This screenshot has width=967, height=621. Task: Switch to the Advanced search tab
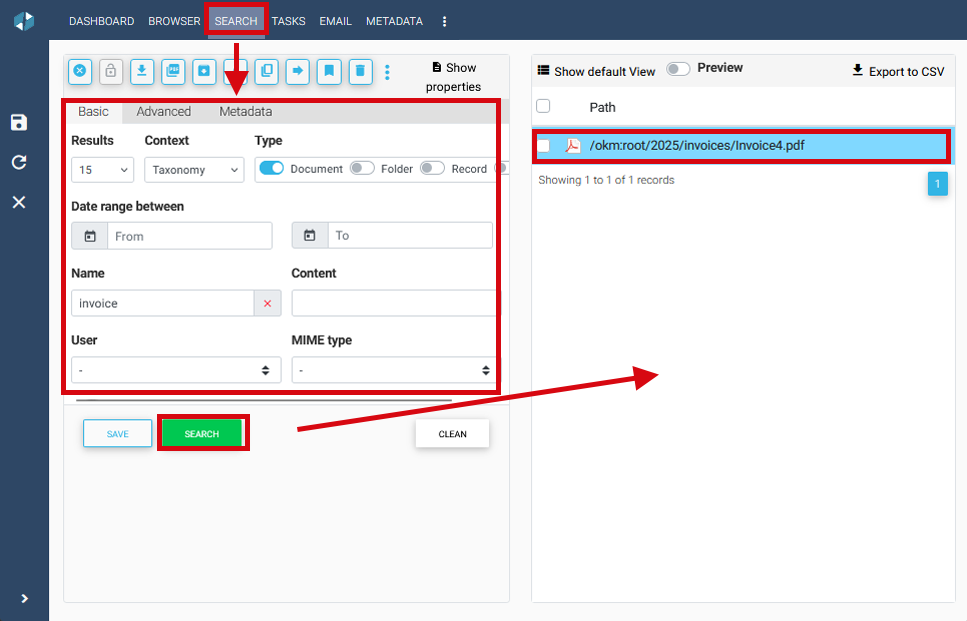click(163, 112)
